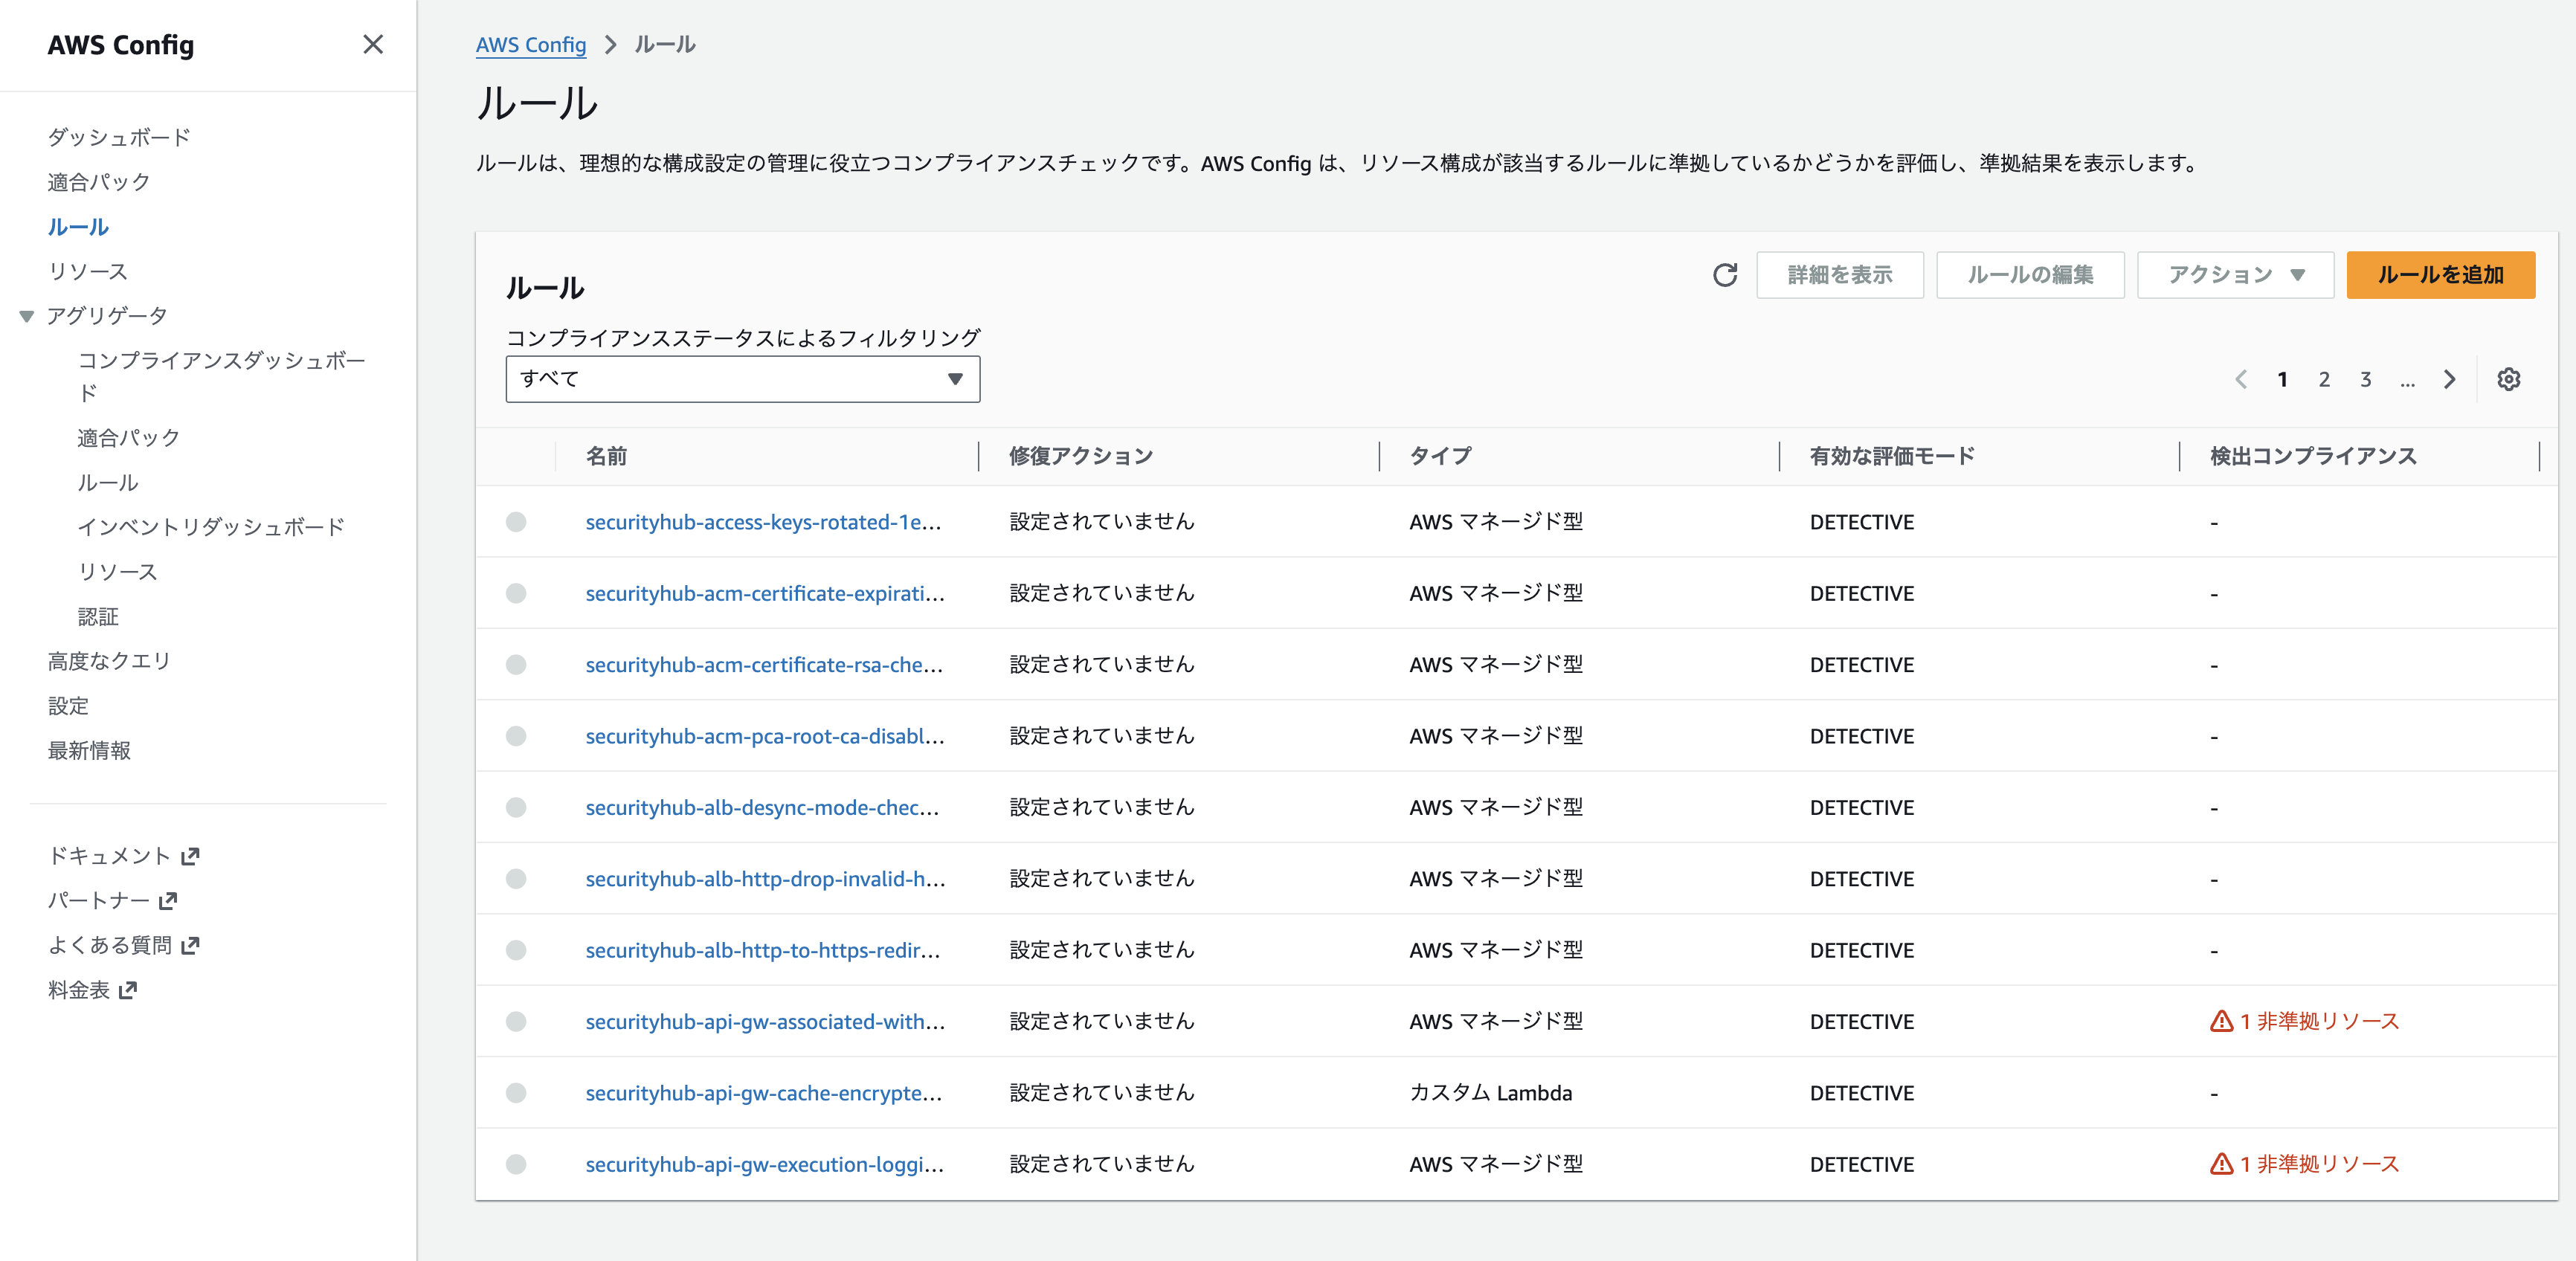2576x1261 pixels.
Task: Open ダッシュボード in sidebar
Action: point(119,137)
